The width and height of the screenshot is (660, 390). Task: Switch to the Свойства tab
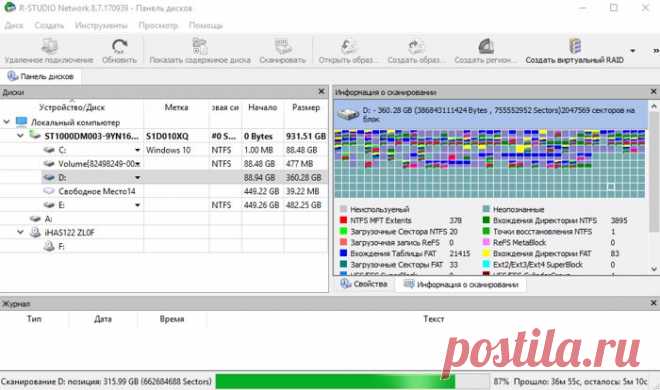click(364, 284)
